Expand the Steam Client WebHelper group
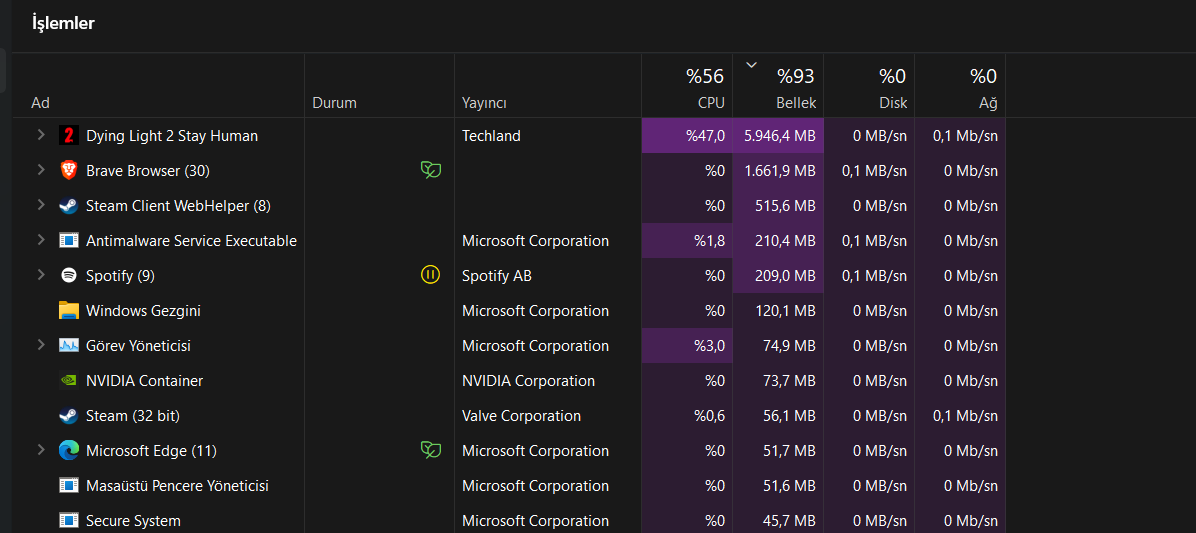Screen dimensions: 1196x533 point(41,205)
